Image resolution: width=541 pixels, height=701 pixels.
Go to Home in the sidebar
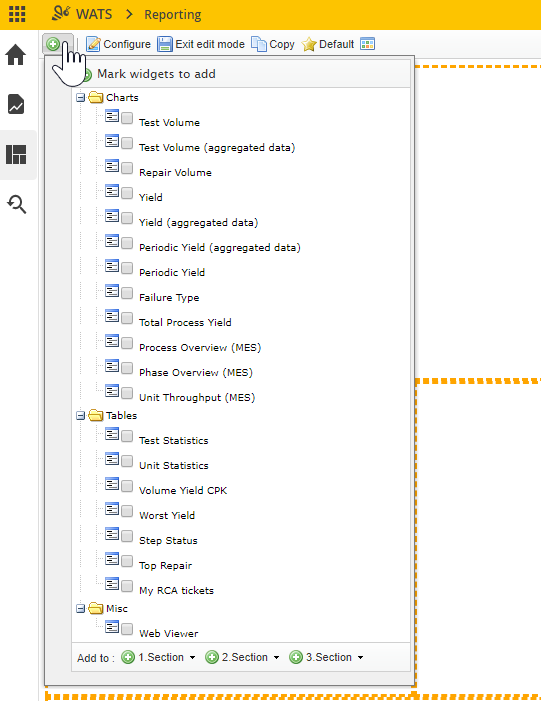tap(16, 55)
